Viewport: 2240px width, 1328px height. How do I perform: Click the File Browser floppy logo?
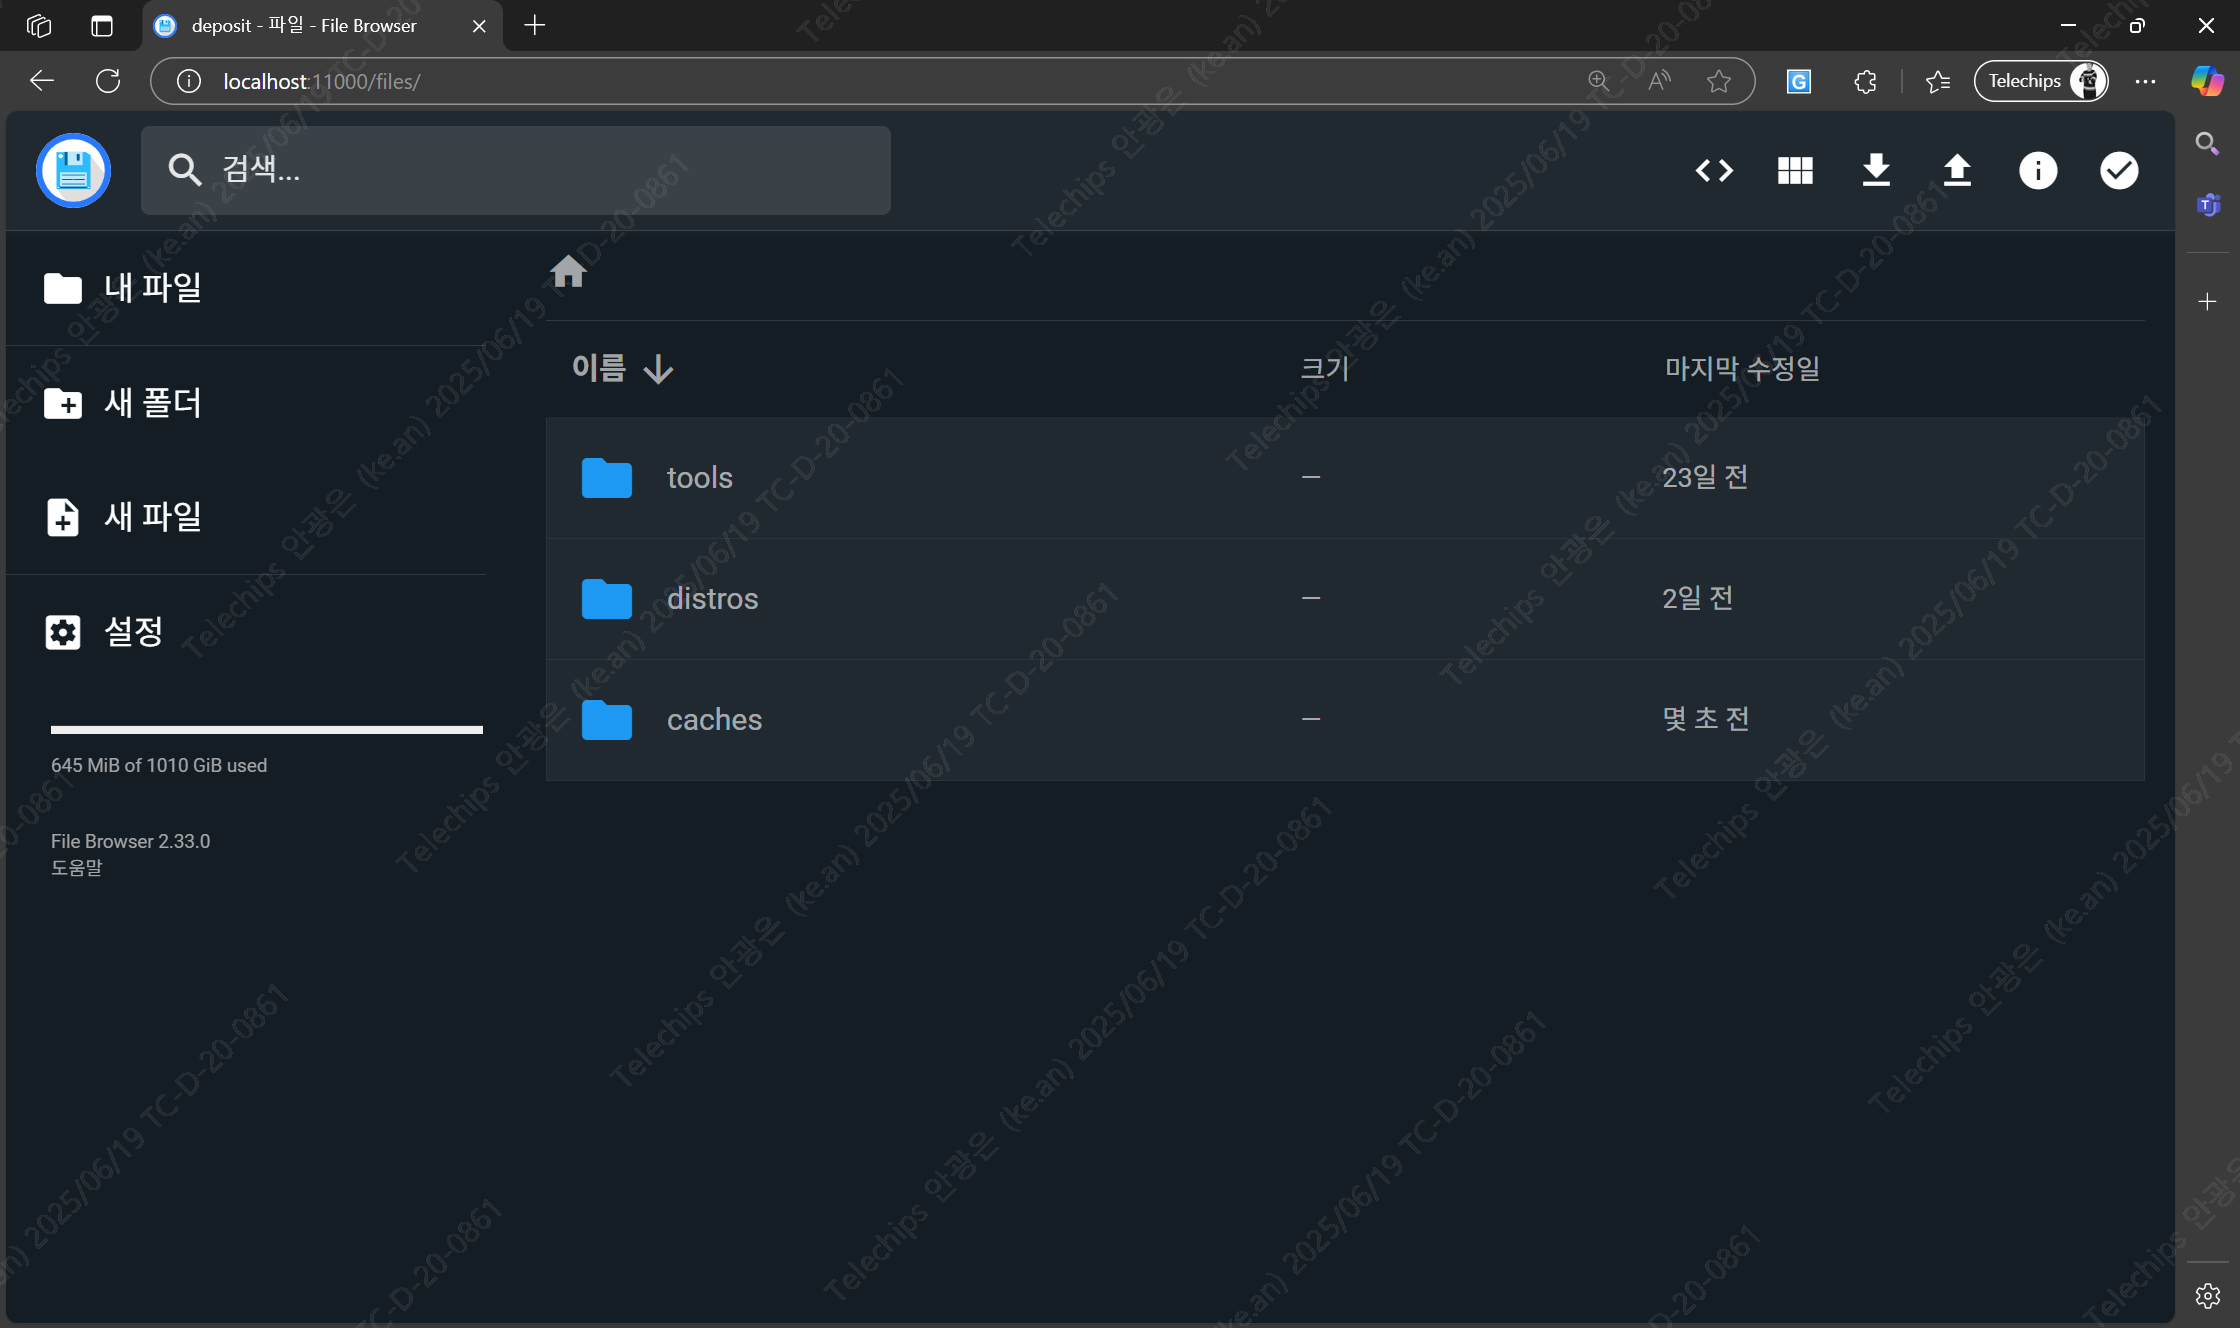click(x=73, y=171)
